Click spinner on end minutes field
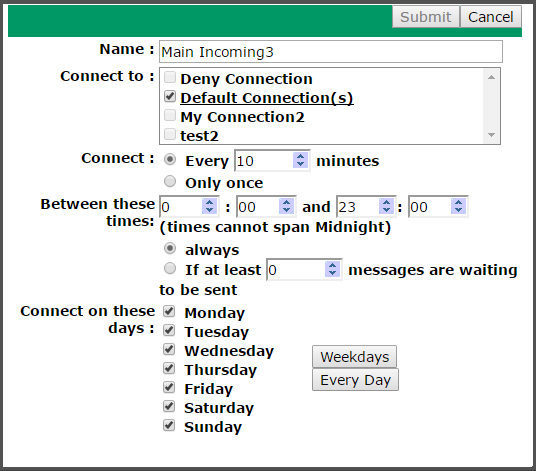Image resolution: width=536 pixels, height=471 pixels. [x=458, y=206]
